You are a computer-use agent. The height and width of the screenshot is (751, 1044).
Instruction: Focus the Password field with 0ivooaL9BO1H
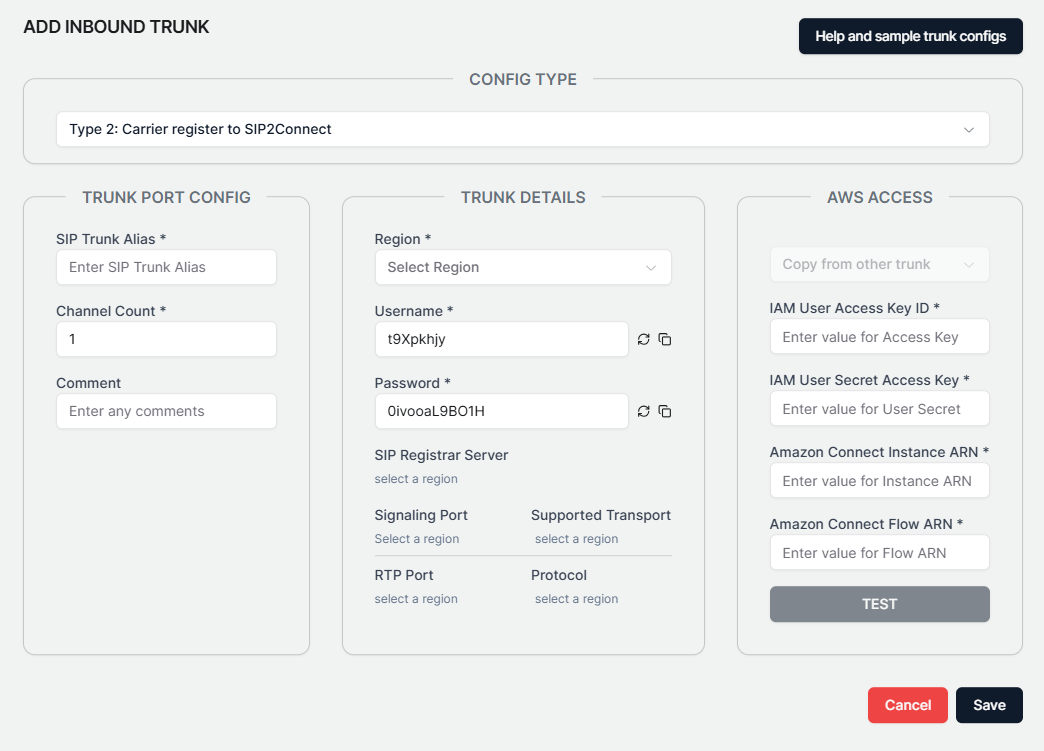[501, 411]
